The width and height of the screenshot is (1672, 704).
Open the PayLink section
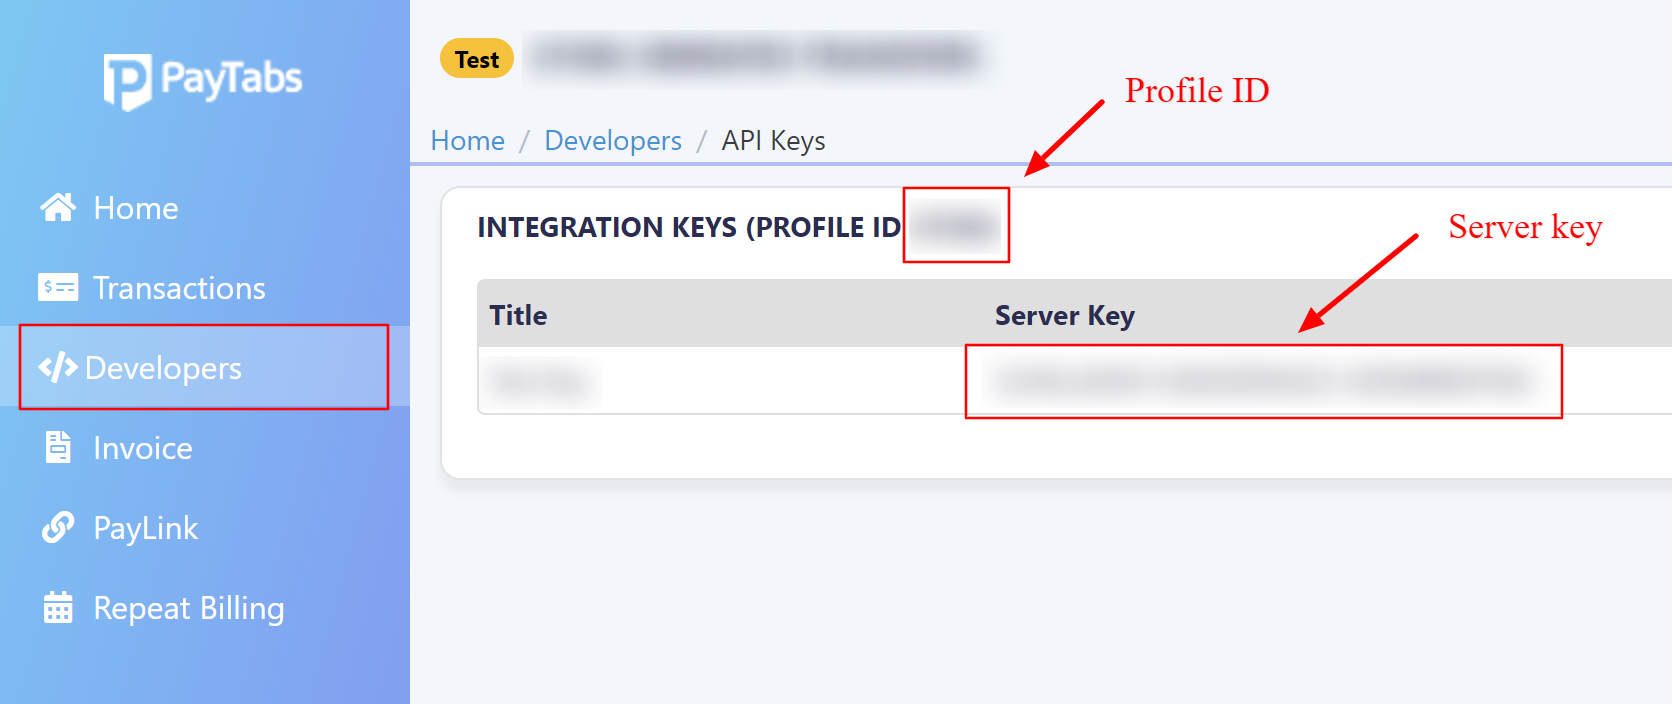coord(205,527)
